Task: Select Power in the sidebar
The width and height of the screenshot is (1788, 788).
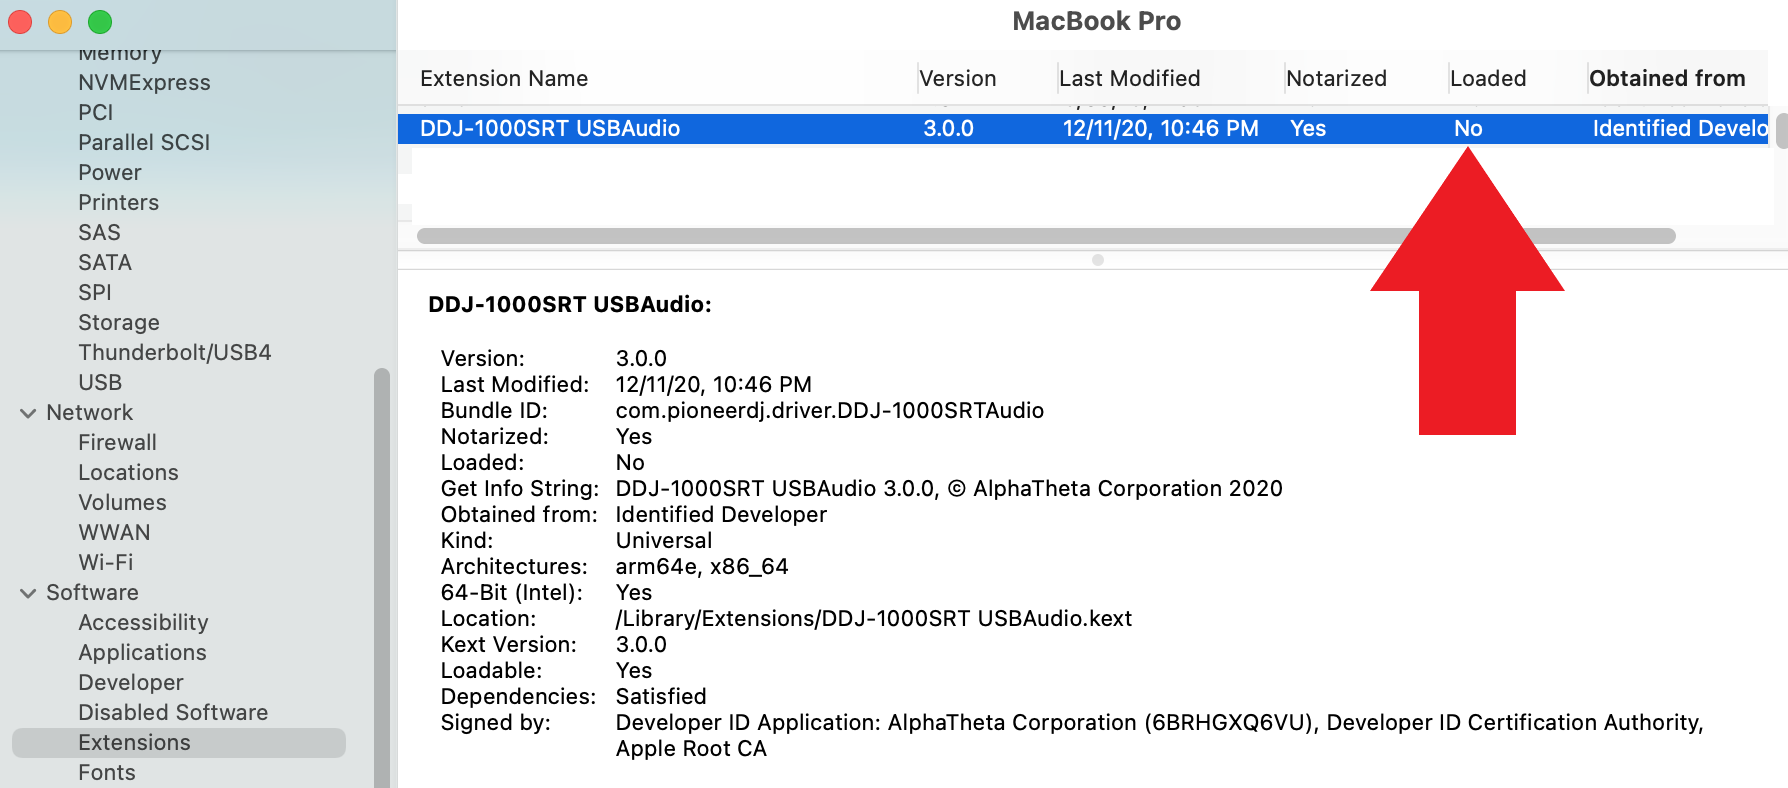Action: click(110, 173)
